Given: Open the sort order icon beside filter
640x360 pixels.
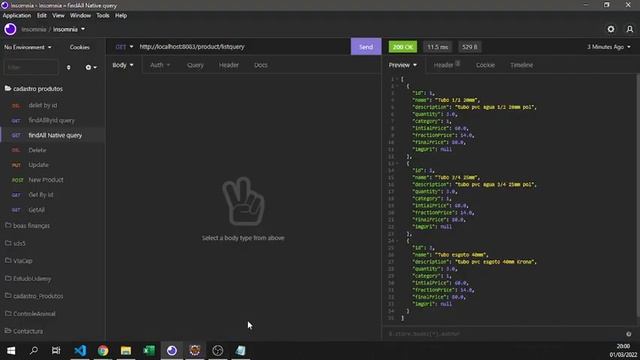Looking at the screenshot, I should tap(69, 67).
